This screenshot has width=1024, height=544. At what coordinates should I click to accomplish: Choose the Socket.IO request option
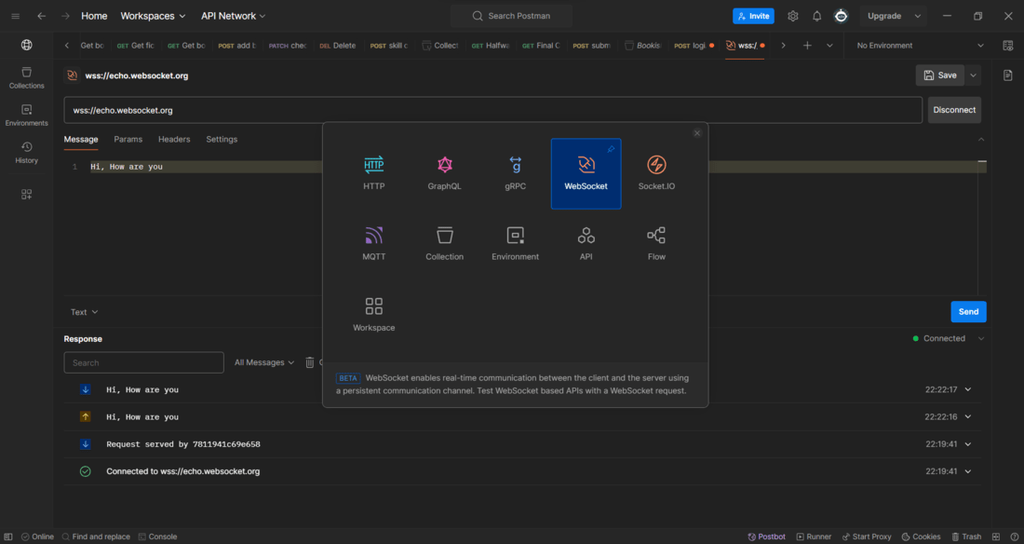point(656,173)
